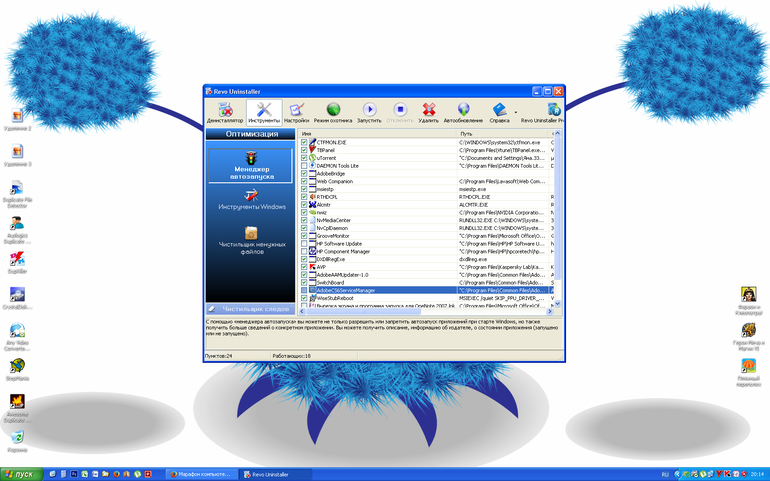Toggle the AVP startup checkbox

pos(304,267)
